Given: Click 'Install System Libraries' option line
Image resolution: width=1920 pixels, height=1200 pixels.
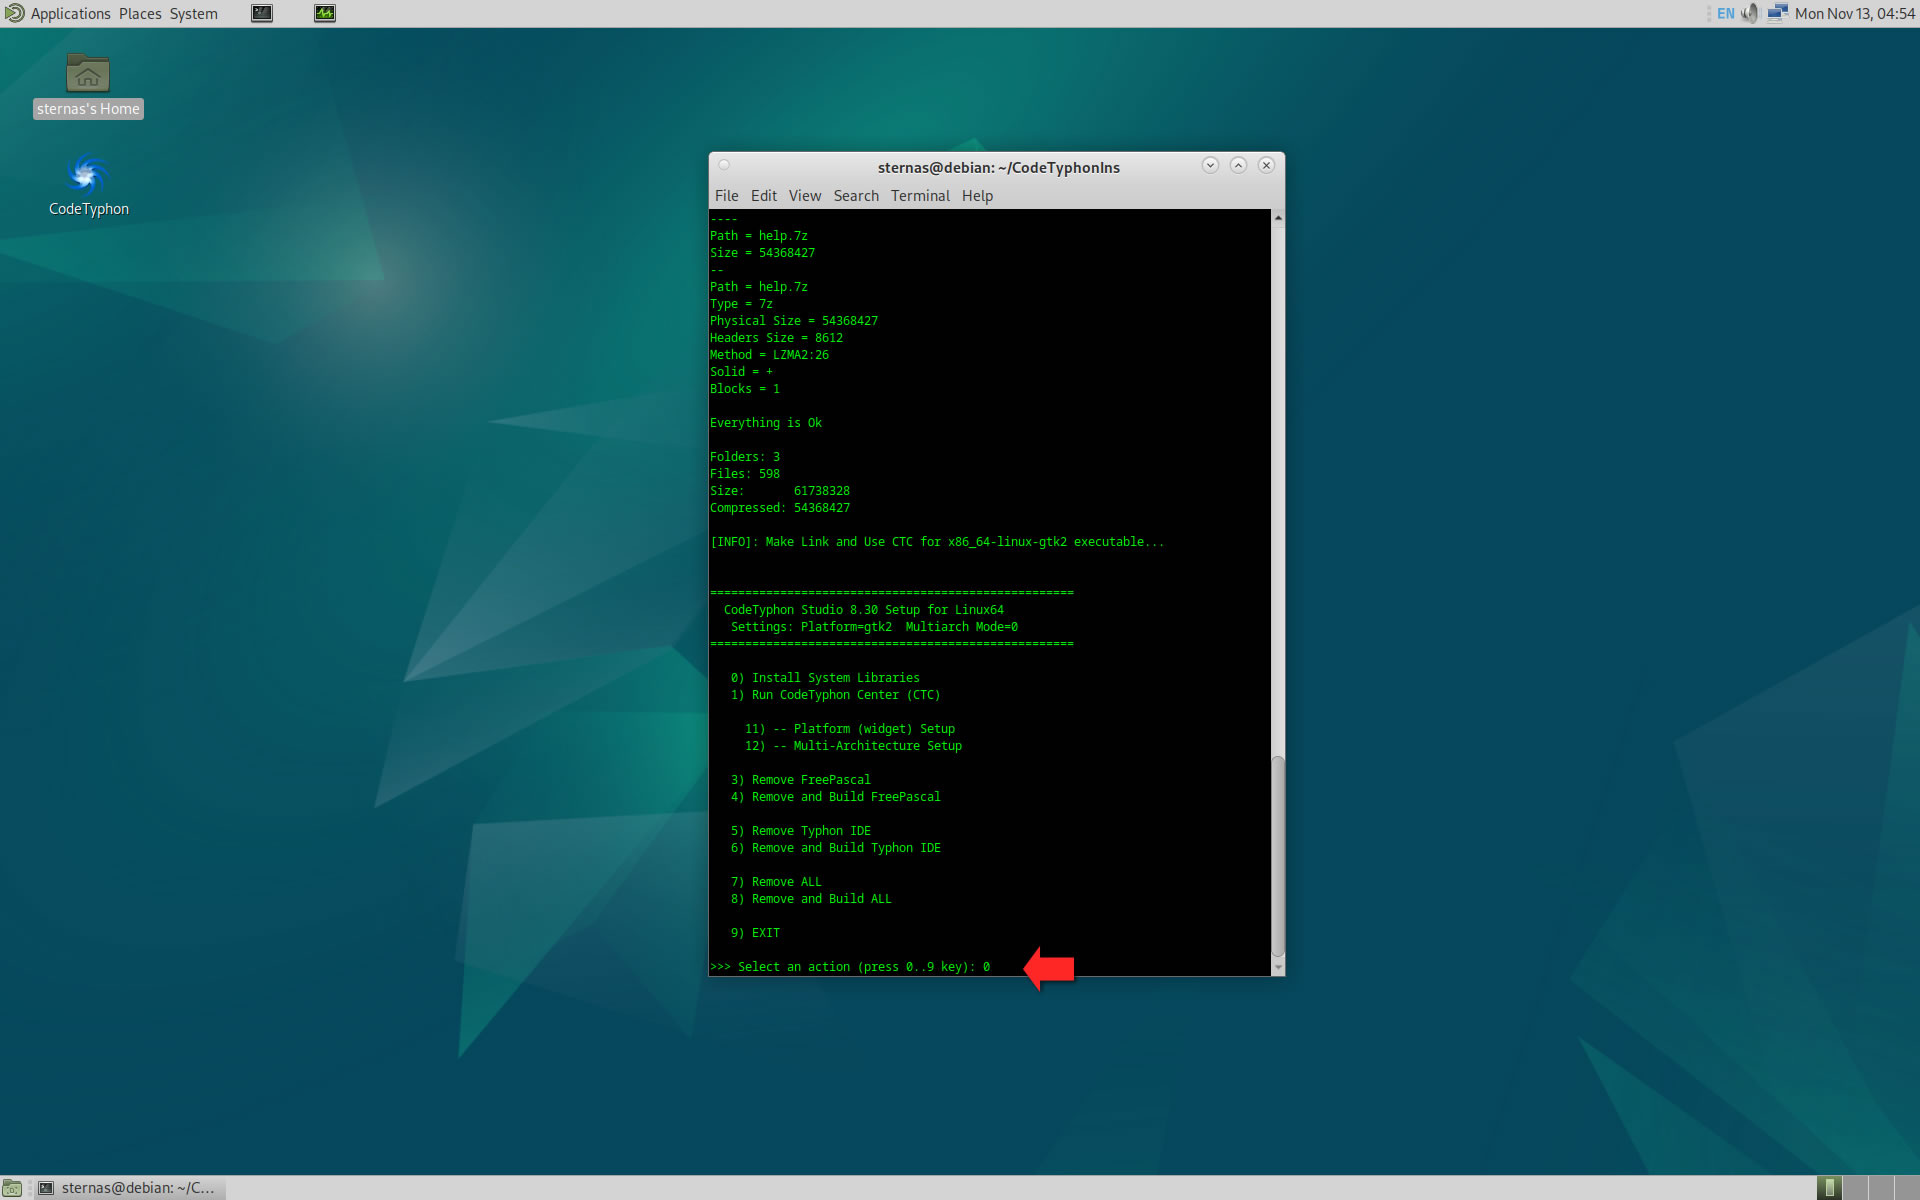Looking at the screenshot, I should [x=825, y=678].
